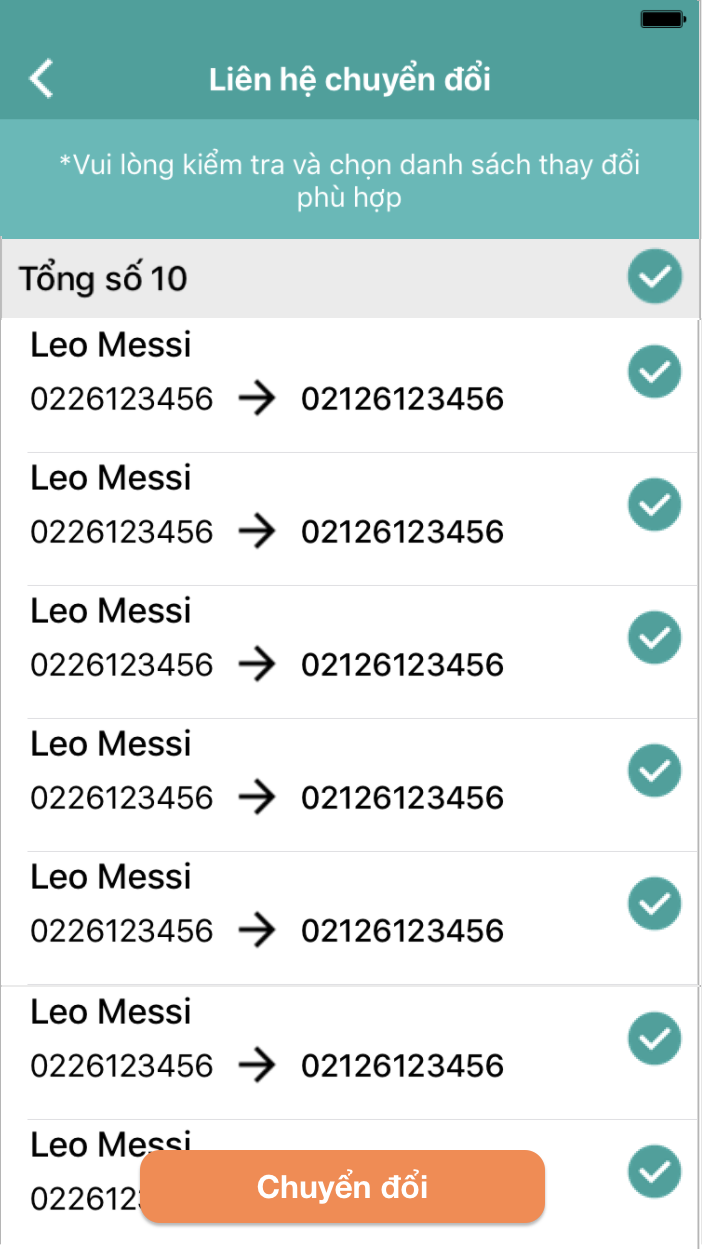Screen dimensions: 703x1249
Task: Deselect the seventh contact's checkmark at the bottom
Action: [655, 1171]
